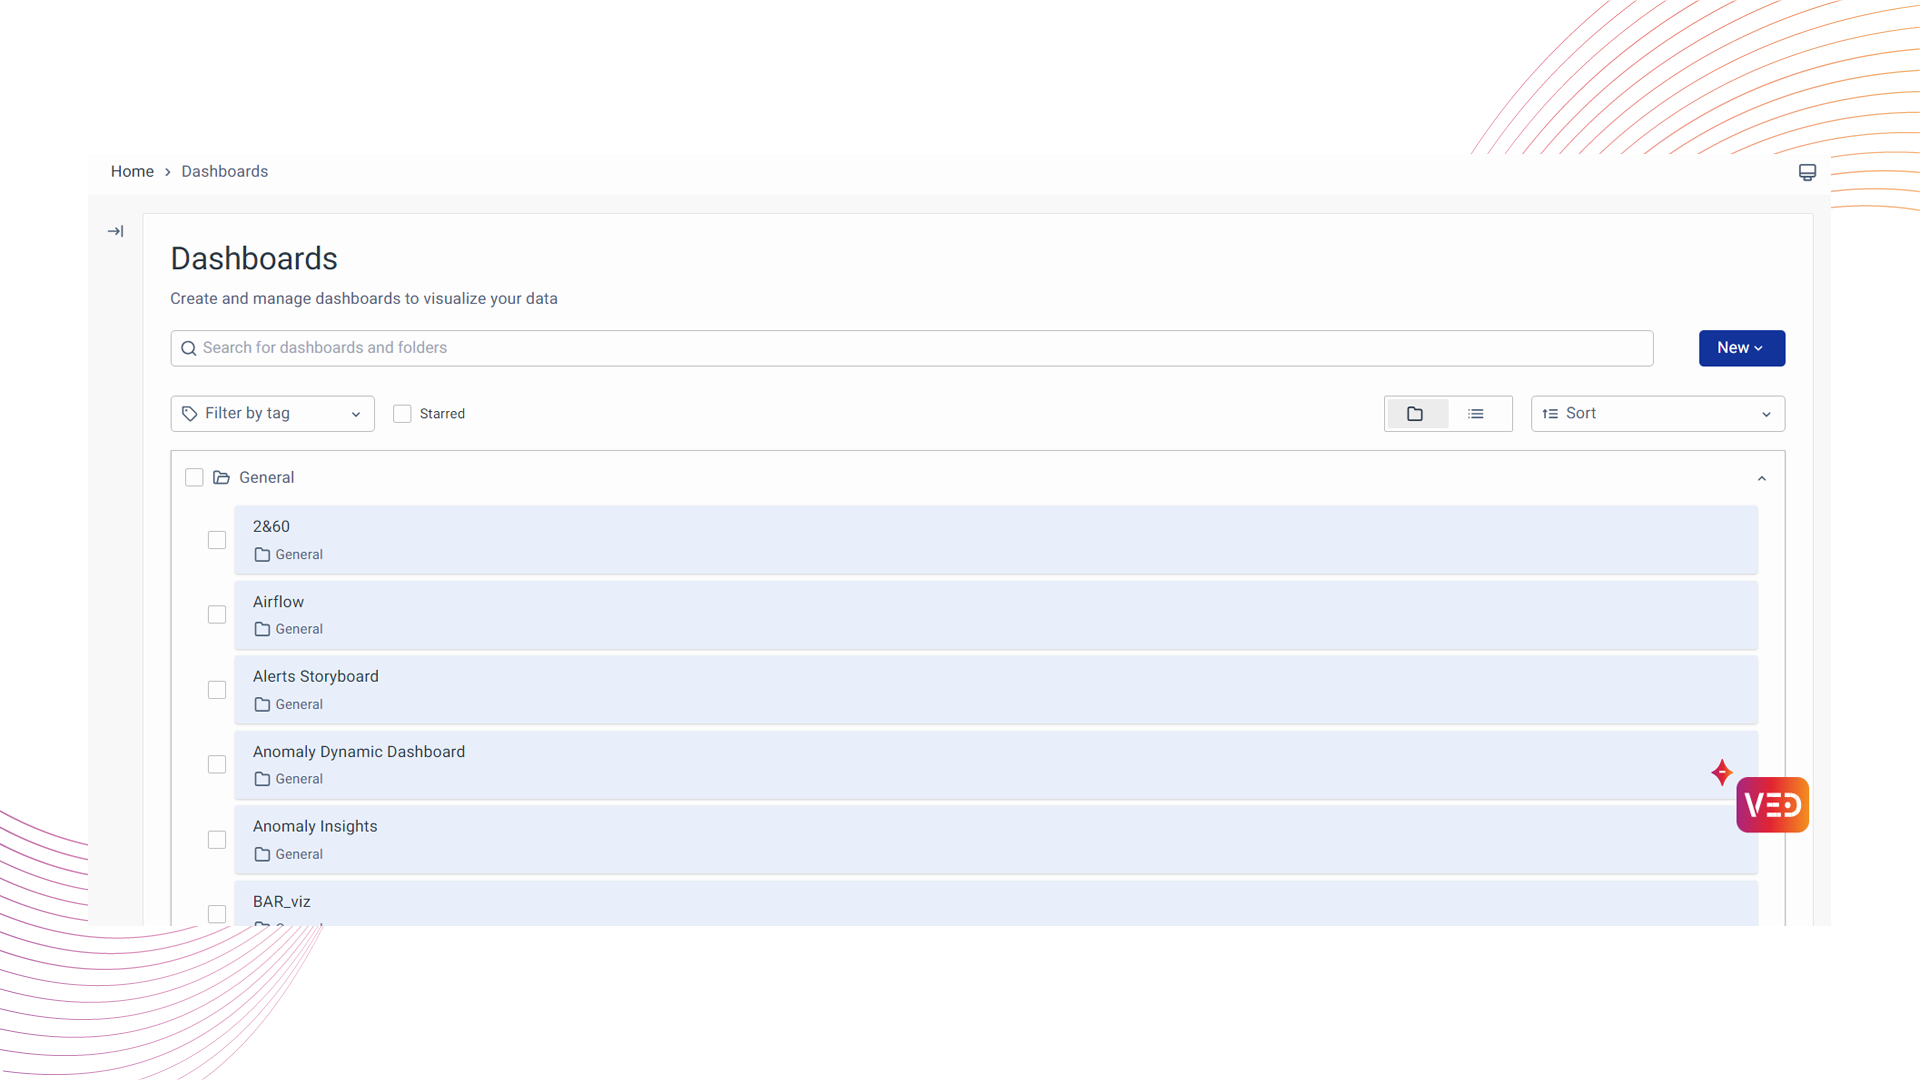Expand the sidebar with arrow icon
Image resolution: width=1920 pixels, height=1080 pixels.
pyautogui.click(x=116, y=231)
